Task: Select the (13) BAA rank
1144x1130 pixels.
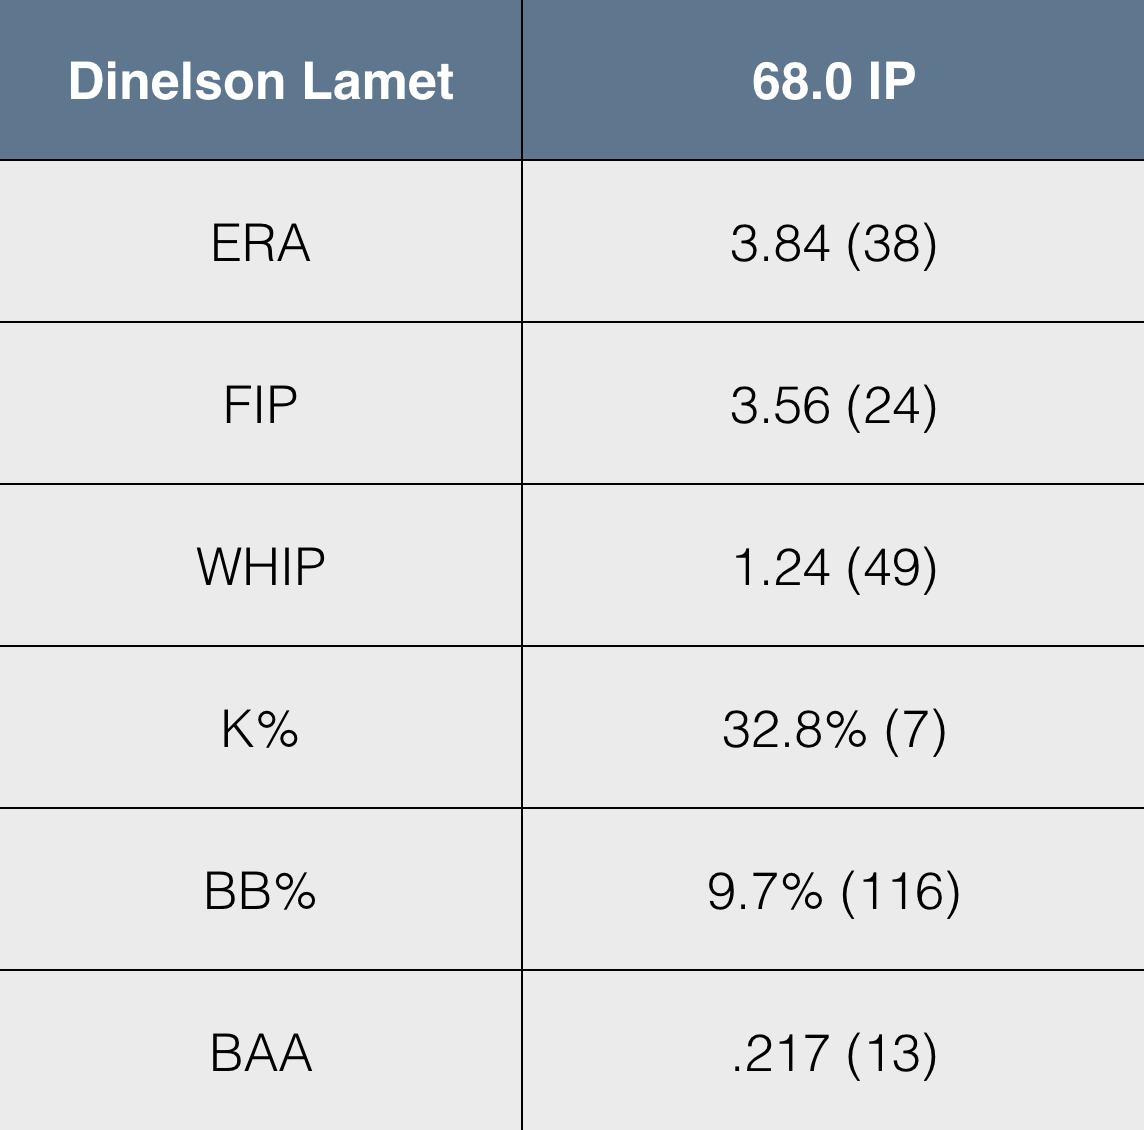Action: (x=892, y=1053)
